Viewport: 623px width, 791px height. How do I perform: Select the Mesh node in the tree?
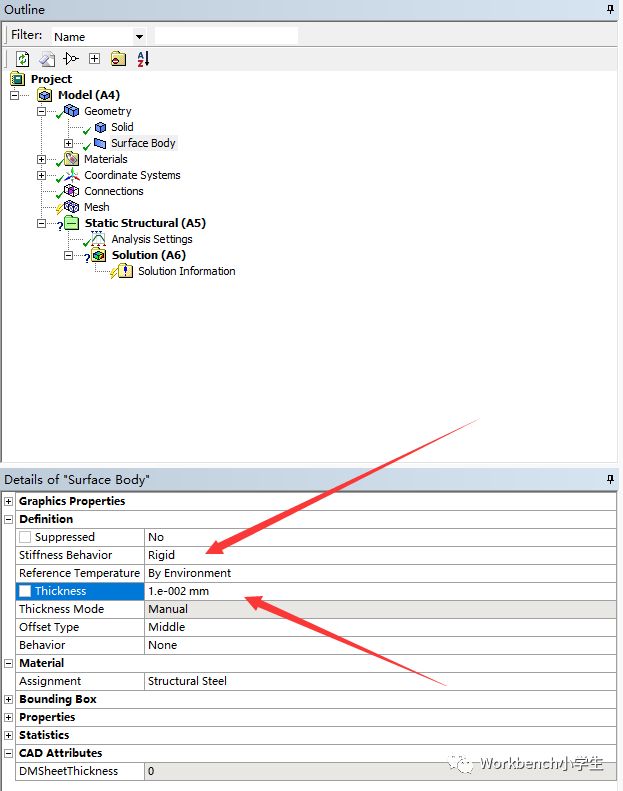pyautogui.click(x=96, y=207)
